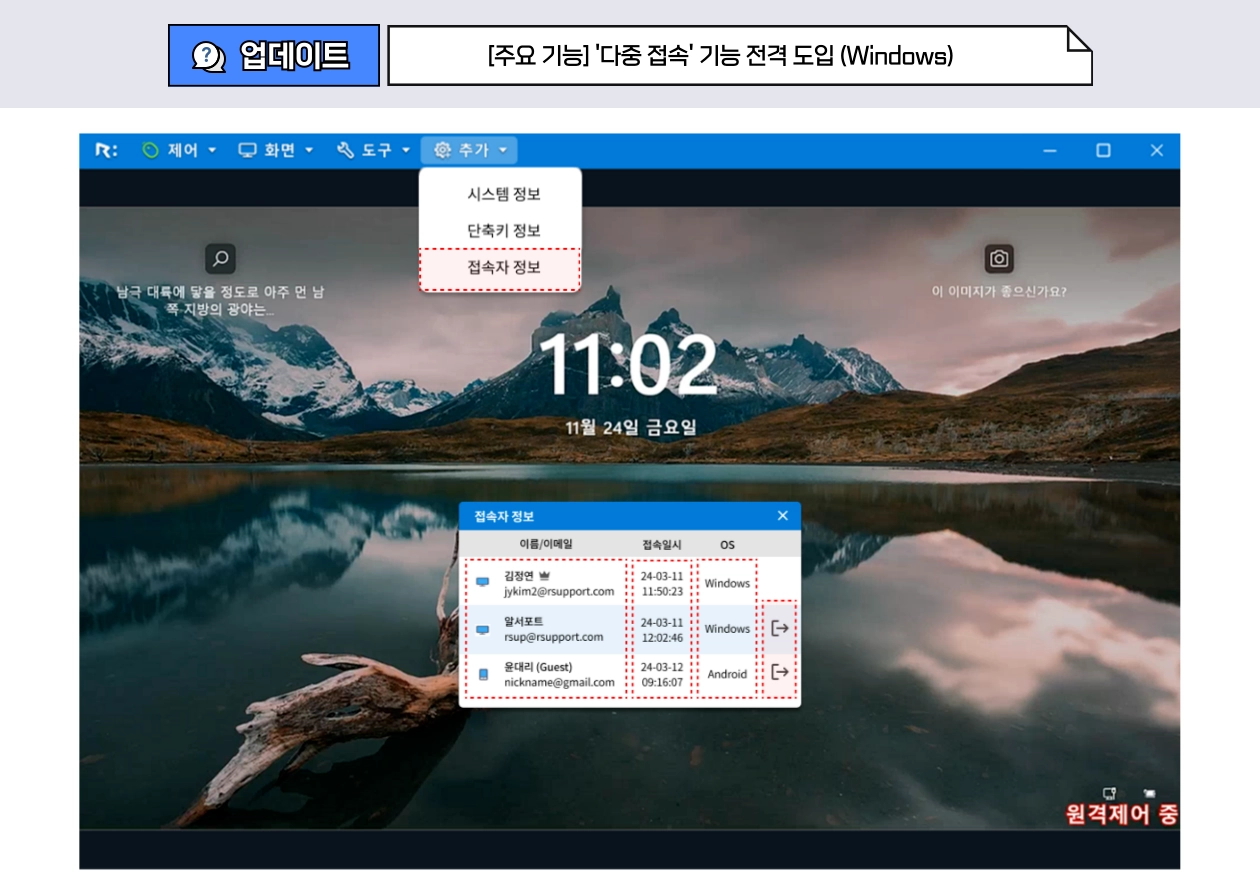Click the 이 이미지가 좋으신가요? text
Image resolution: width=1260 pixels, height=891 pixels.
pos(999,292)
